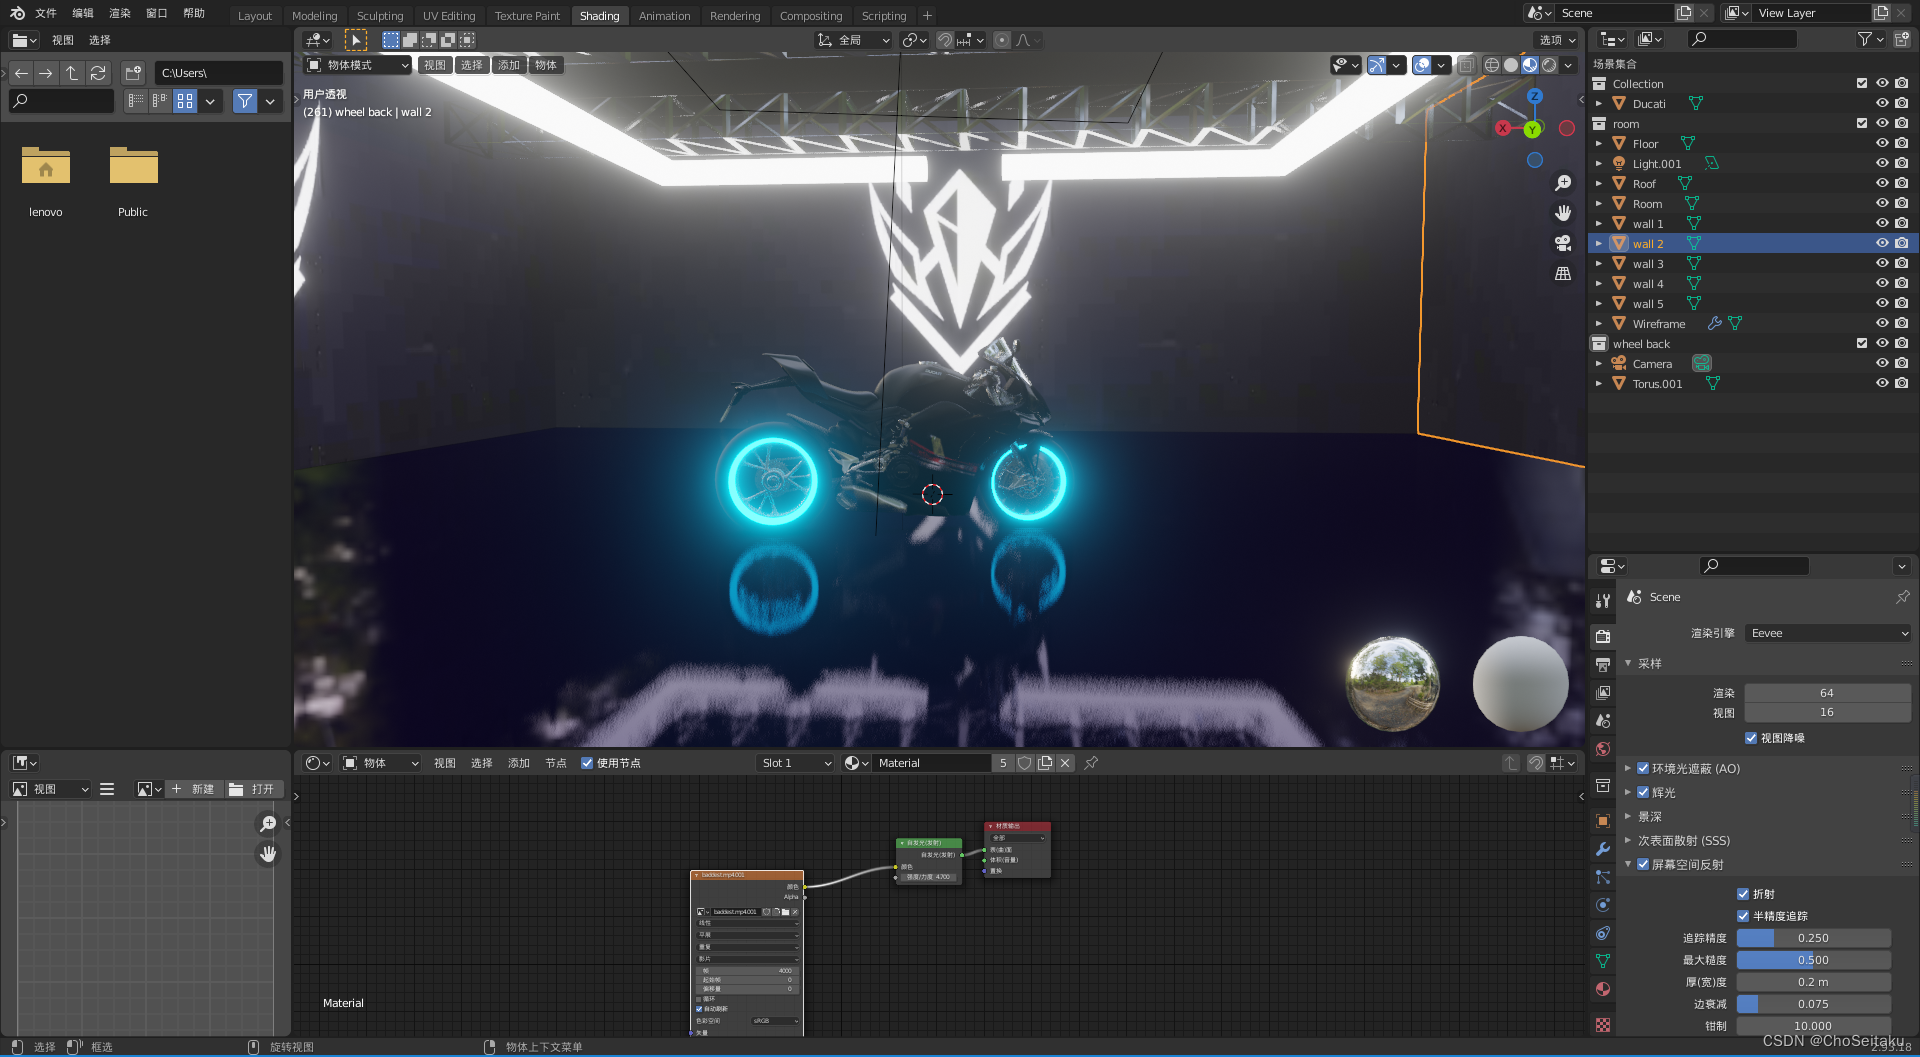Open the 渲染 (Render) top menu
This screenshot has height=1057, width=1920.
[x=120, y=13]
